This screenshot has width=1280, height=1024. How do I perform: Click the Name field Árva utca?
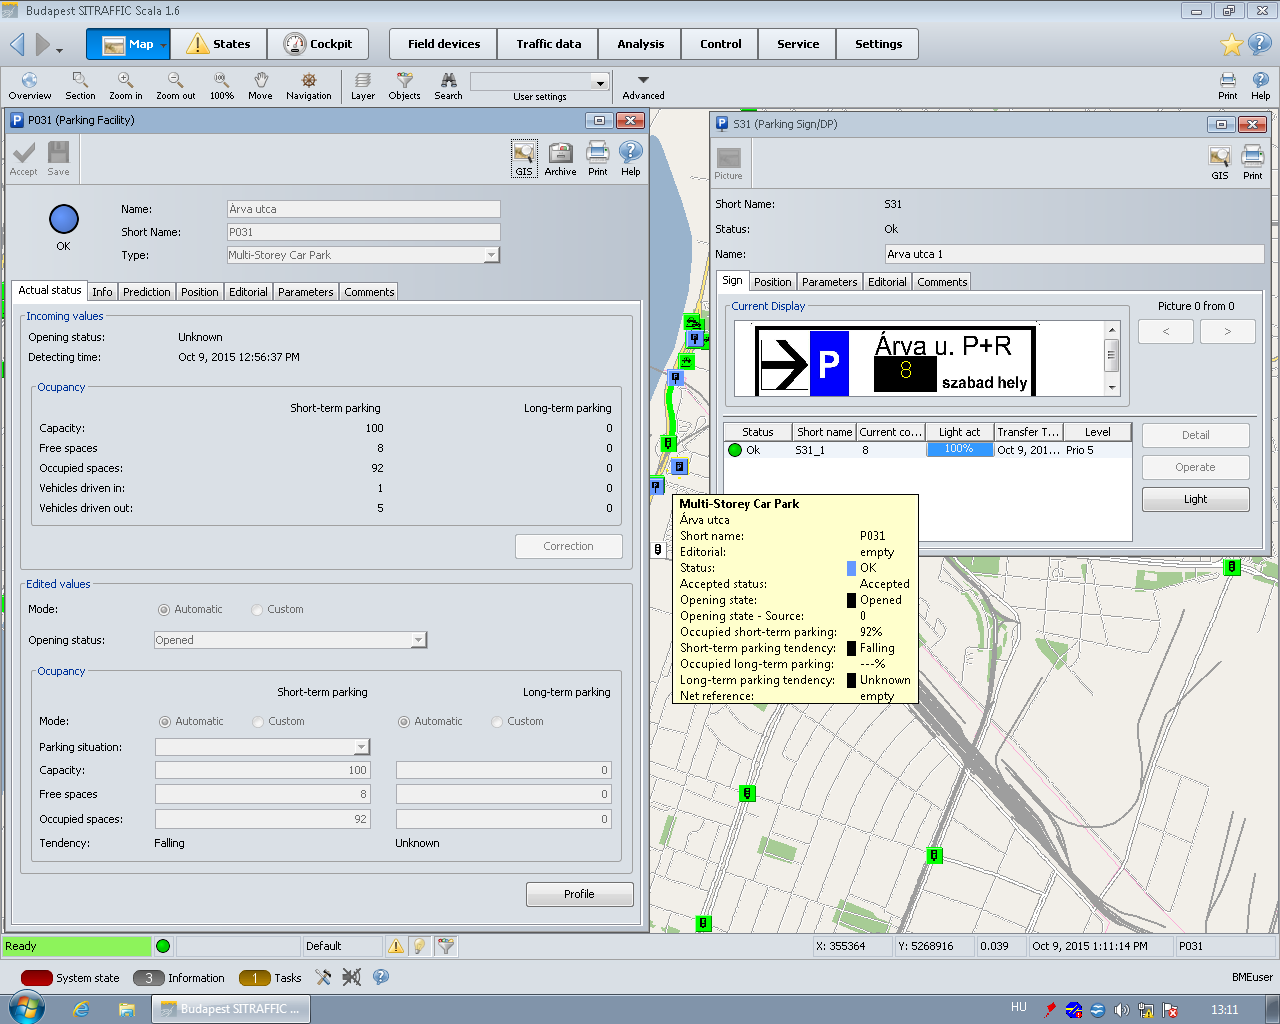(363, 209)
